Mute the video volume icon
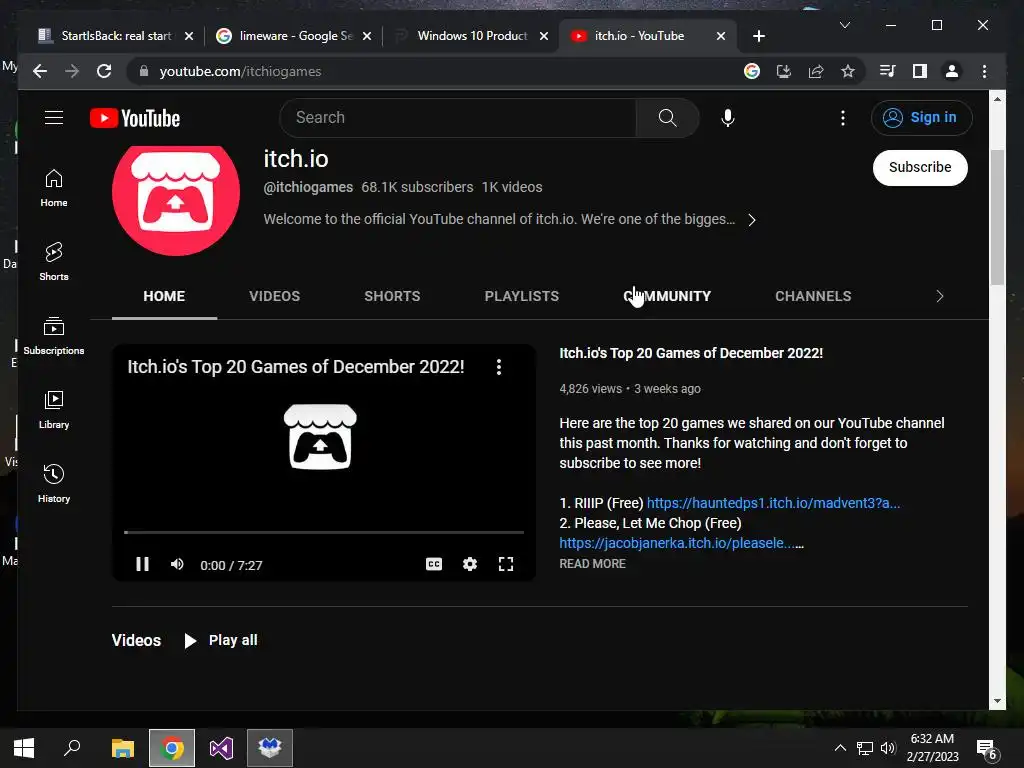This screenshot has width=1024, height=768. click(177, 564)
